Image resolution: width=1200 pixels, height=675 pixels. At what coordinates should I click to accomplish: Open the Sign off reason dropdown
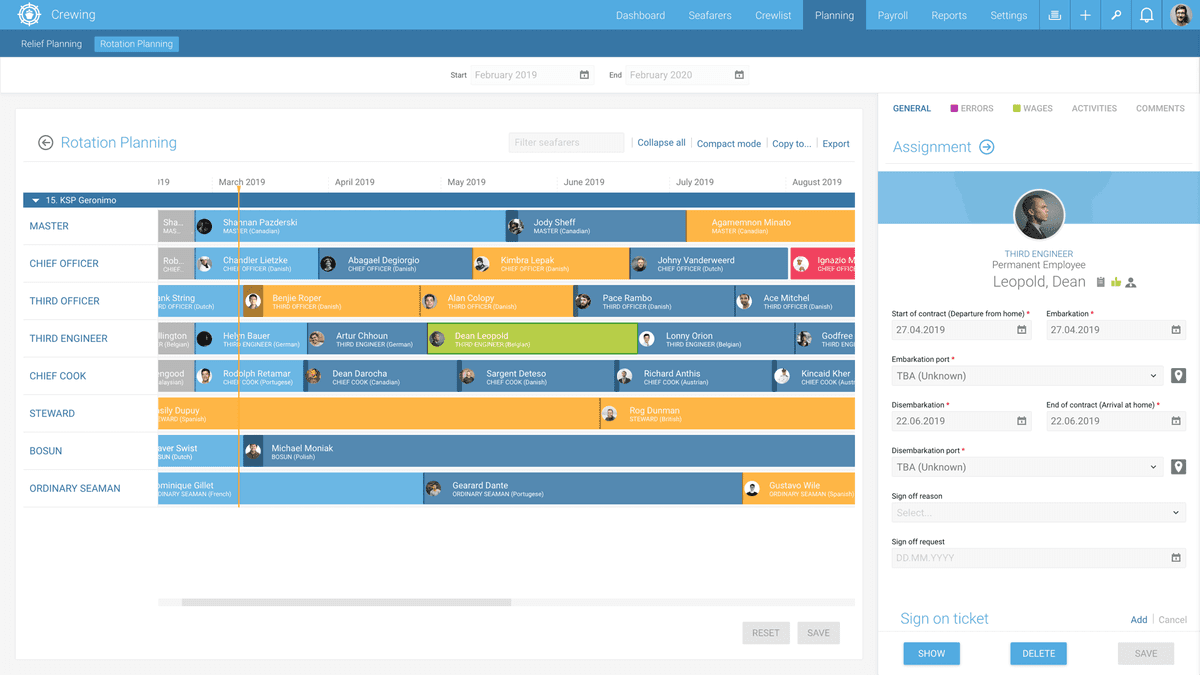(1037, 513)
